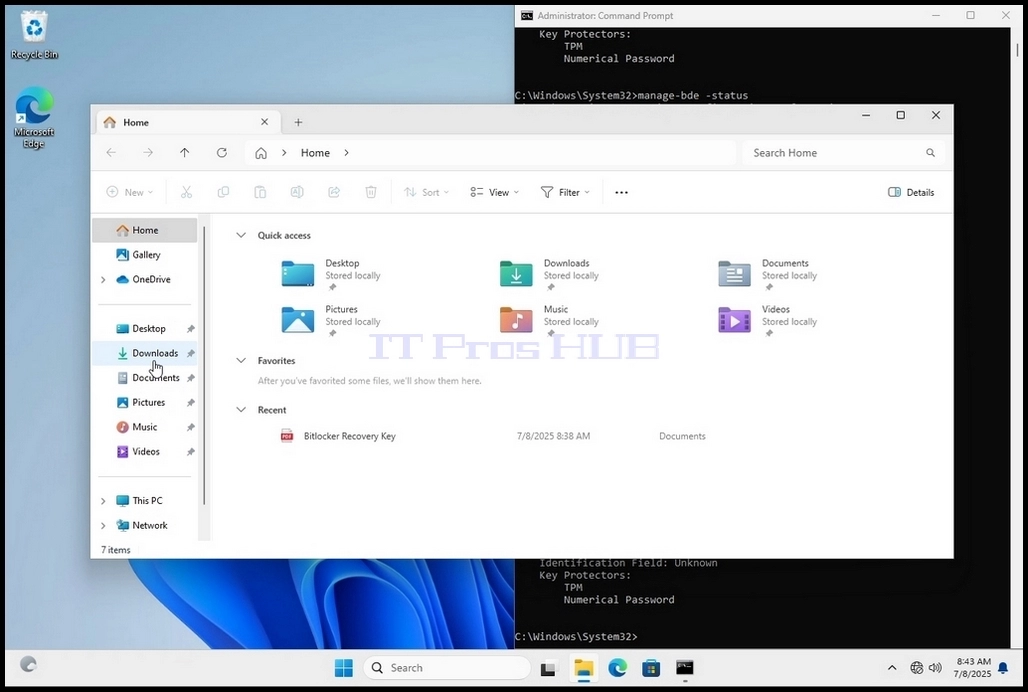Open the New dropdown menu
The height and width of the screenshot is (692, 1028).
130,192
